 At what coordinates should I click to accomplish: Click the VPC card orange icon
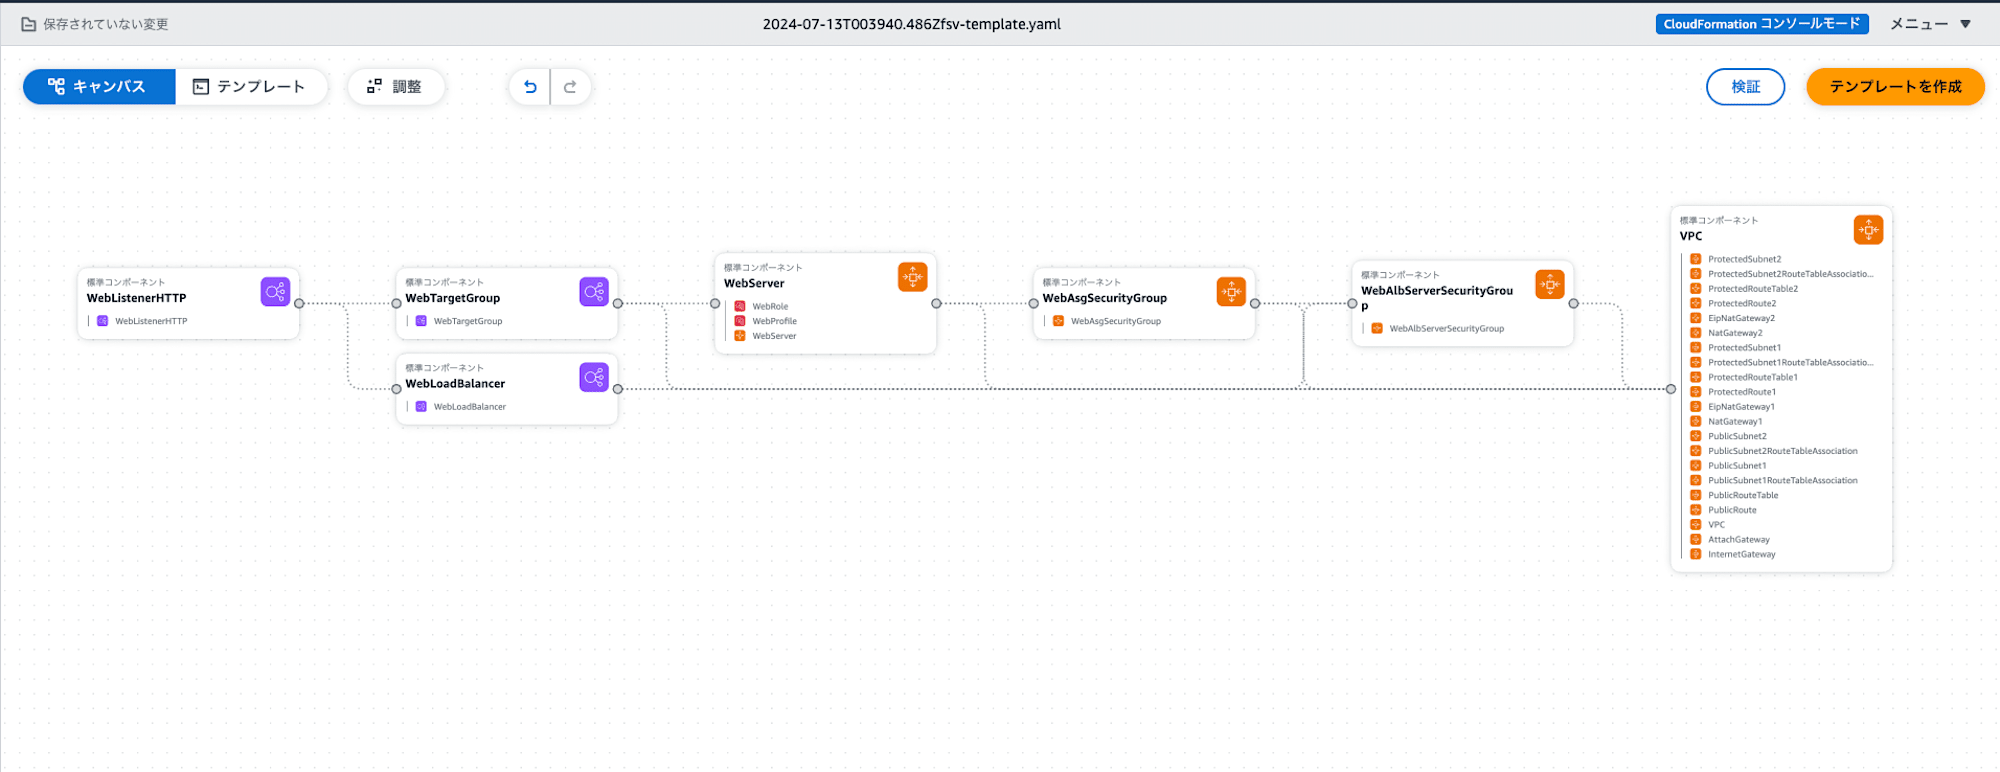pos(1869,230)
